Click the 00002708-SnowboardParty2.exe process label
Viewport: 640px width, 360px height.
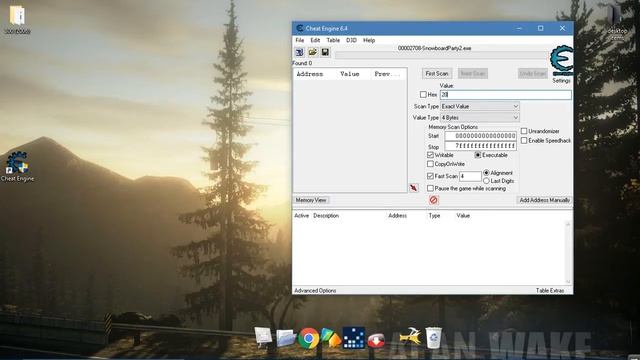tap(434, 48)
